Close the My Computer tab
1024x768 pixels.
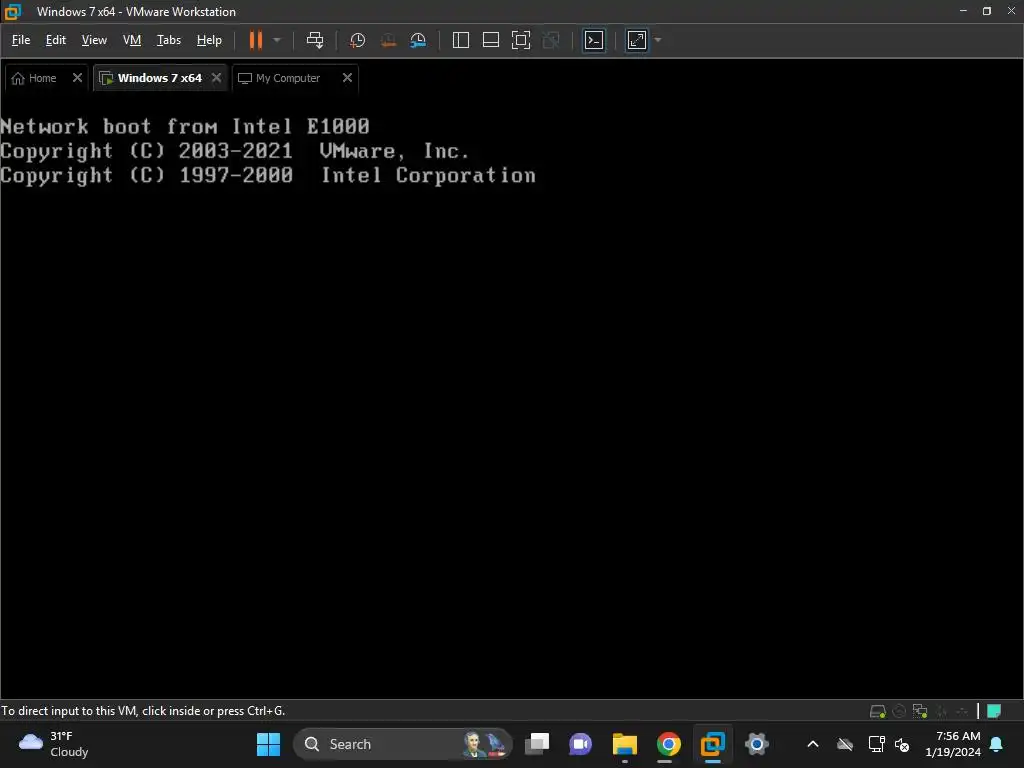pos(347,78)
